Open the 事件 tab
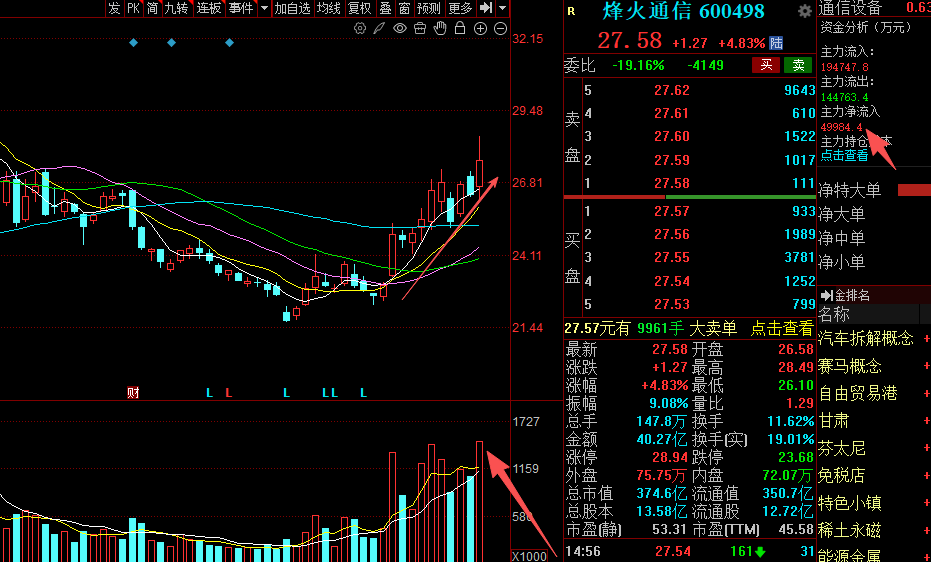 tap(241, 8)
